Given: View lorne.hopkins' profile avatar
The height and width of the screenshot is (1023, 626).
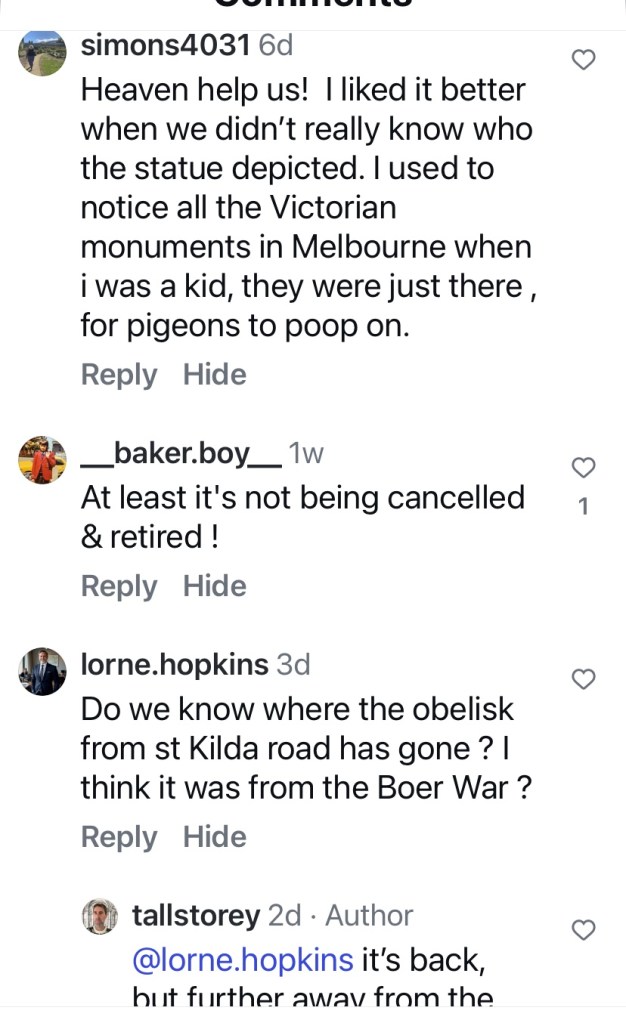Looking at the screenshot, I should [42, 671].
